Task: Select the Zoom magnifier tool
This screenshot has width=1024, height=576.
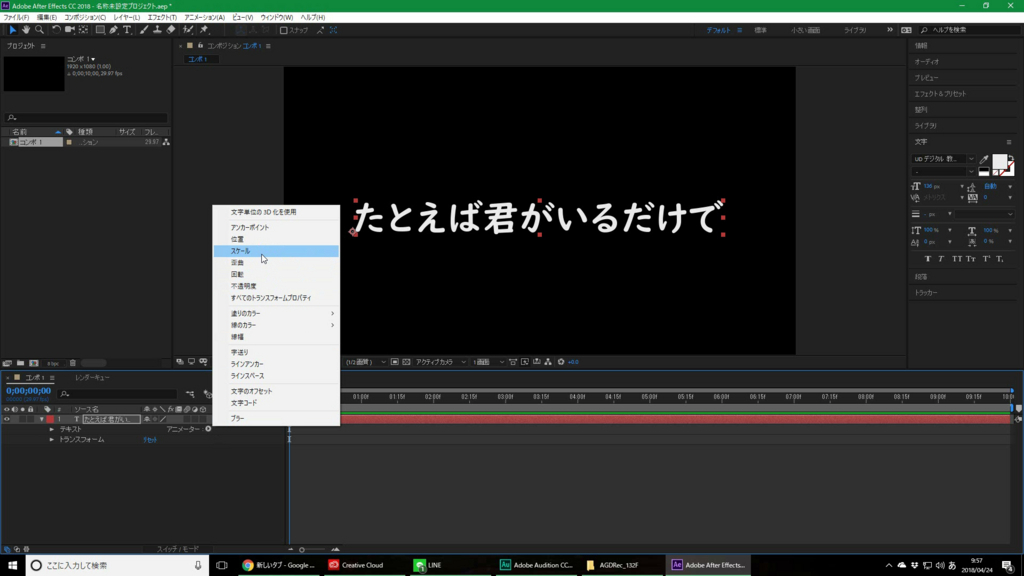Action: click(x=39, y=30)
